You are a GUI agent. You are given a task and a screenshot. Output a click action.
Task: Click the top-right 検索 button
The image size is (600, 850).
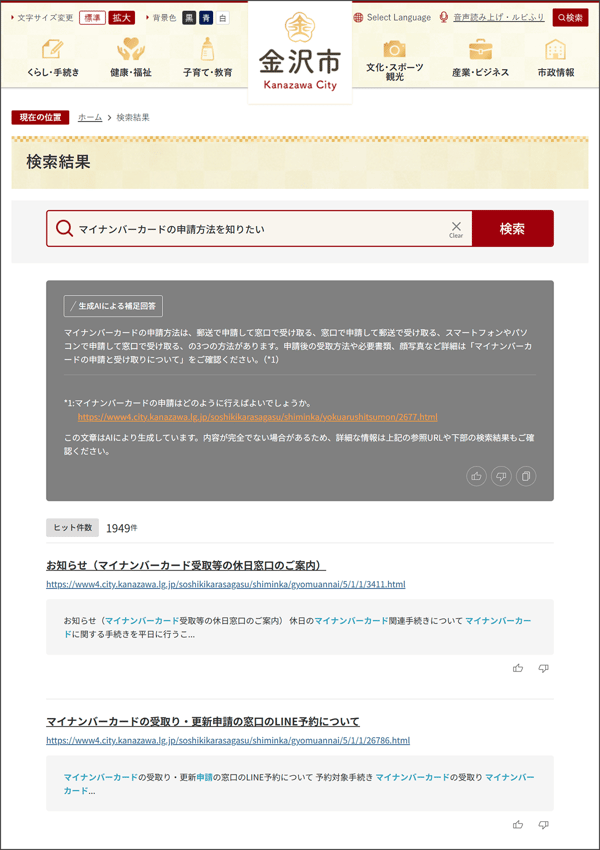point(570,17)
